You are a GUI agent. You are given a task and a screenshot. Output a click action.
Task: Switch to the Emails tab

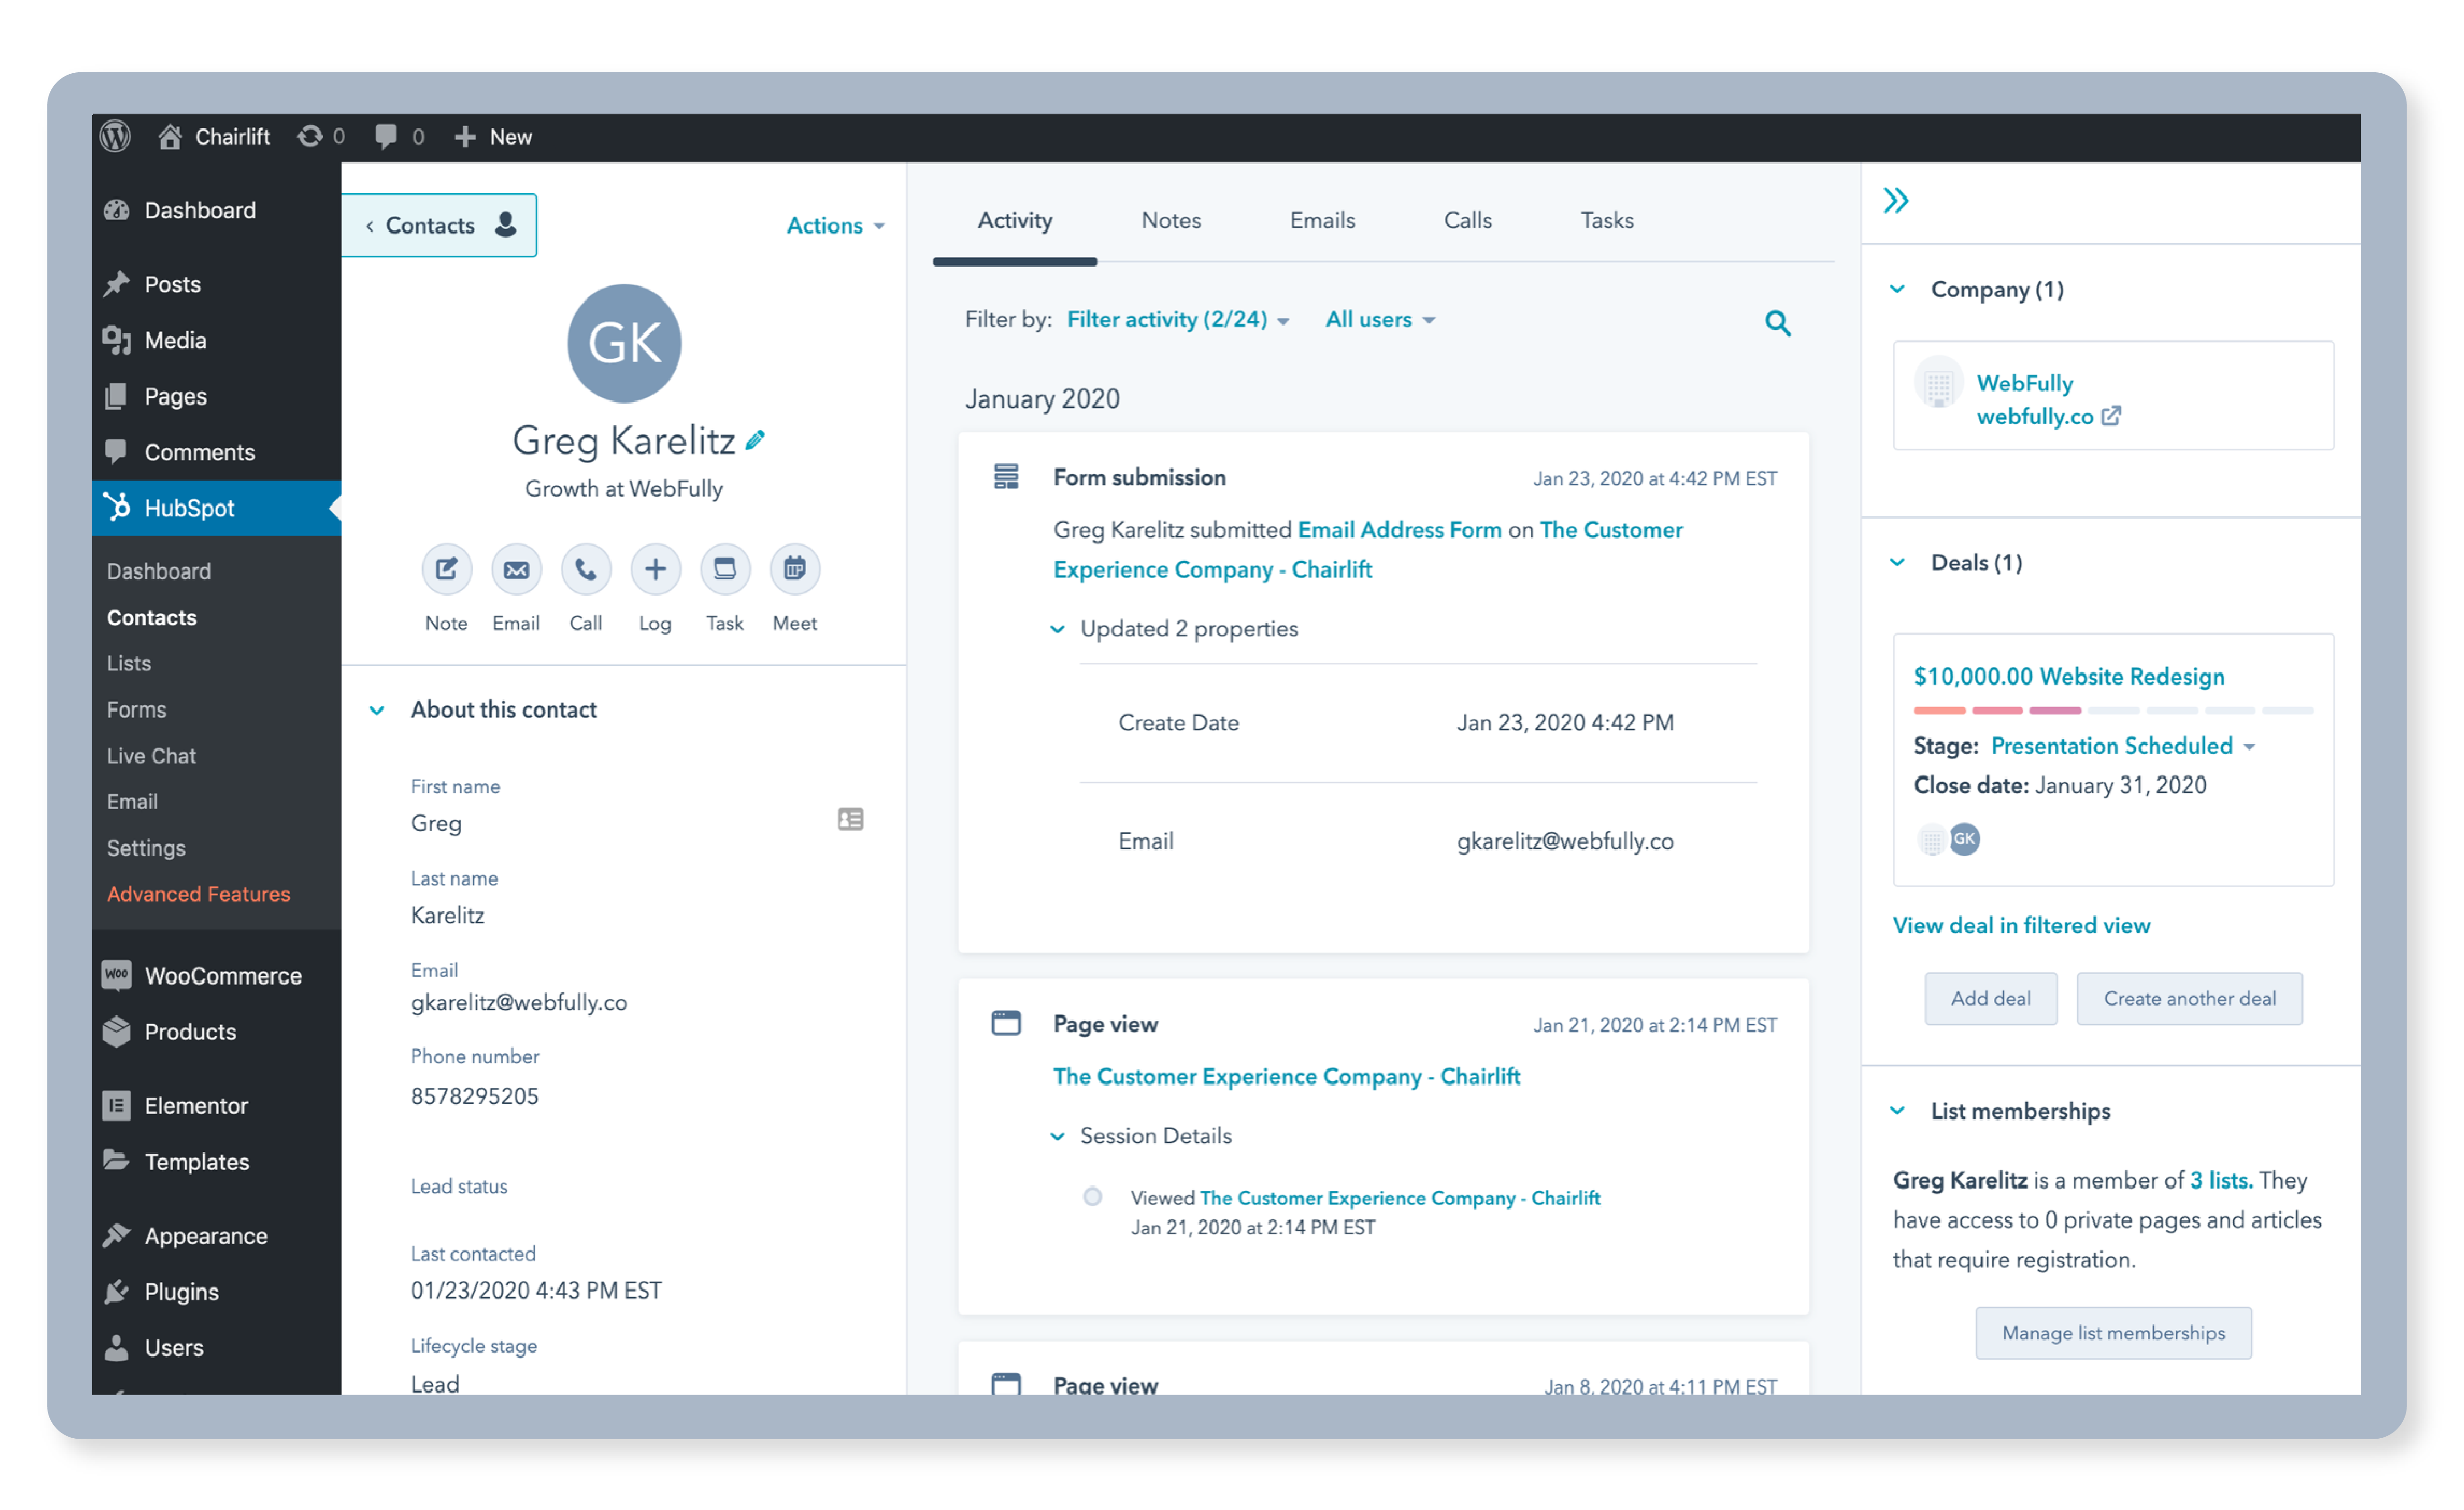tap(1322, 220)
